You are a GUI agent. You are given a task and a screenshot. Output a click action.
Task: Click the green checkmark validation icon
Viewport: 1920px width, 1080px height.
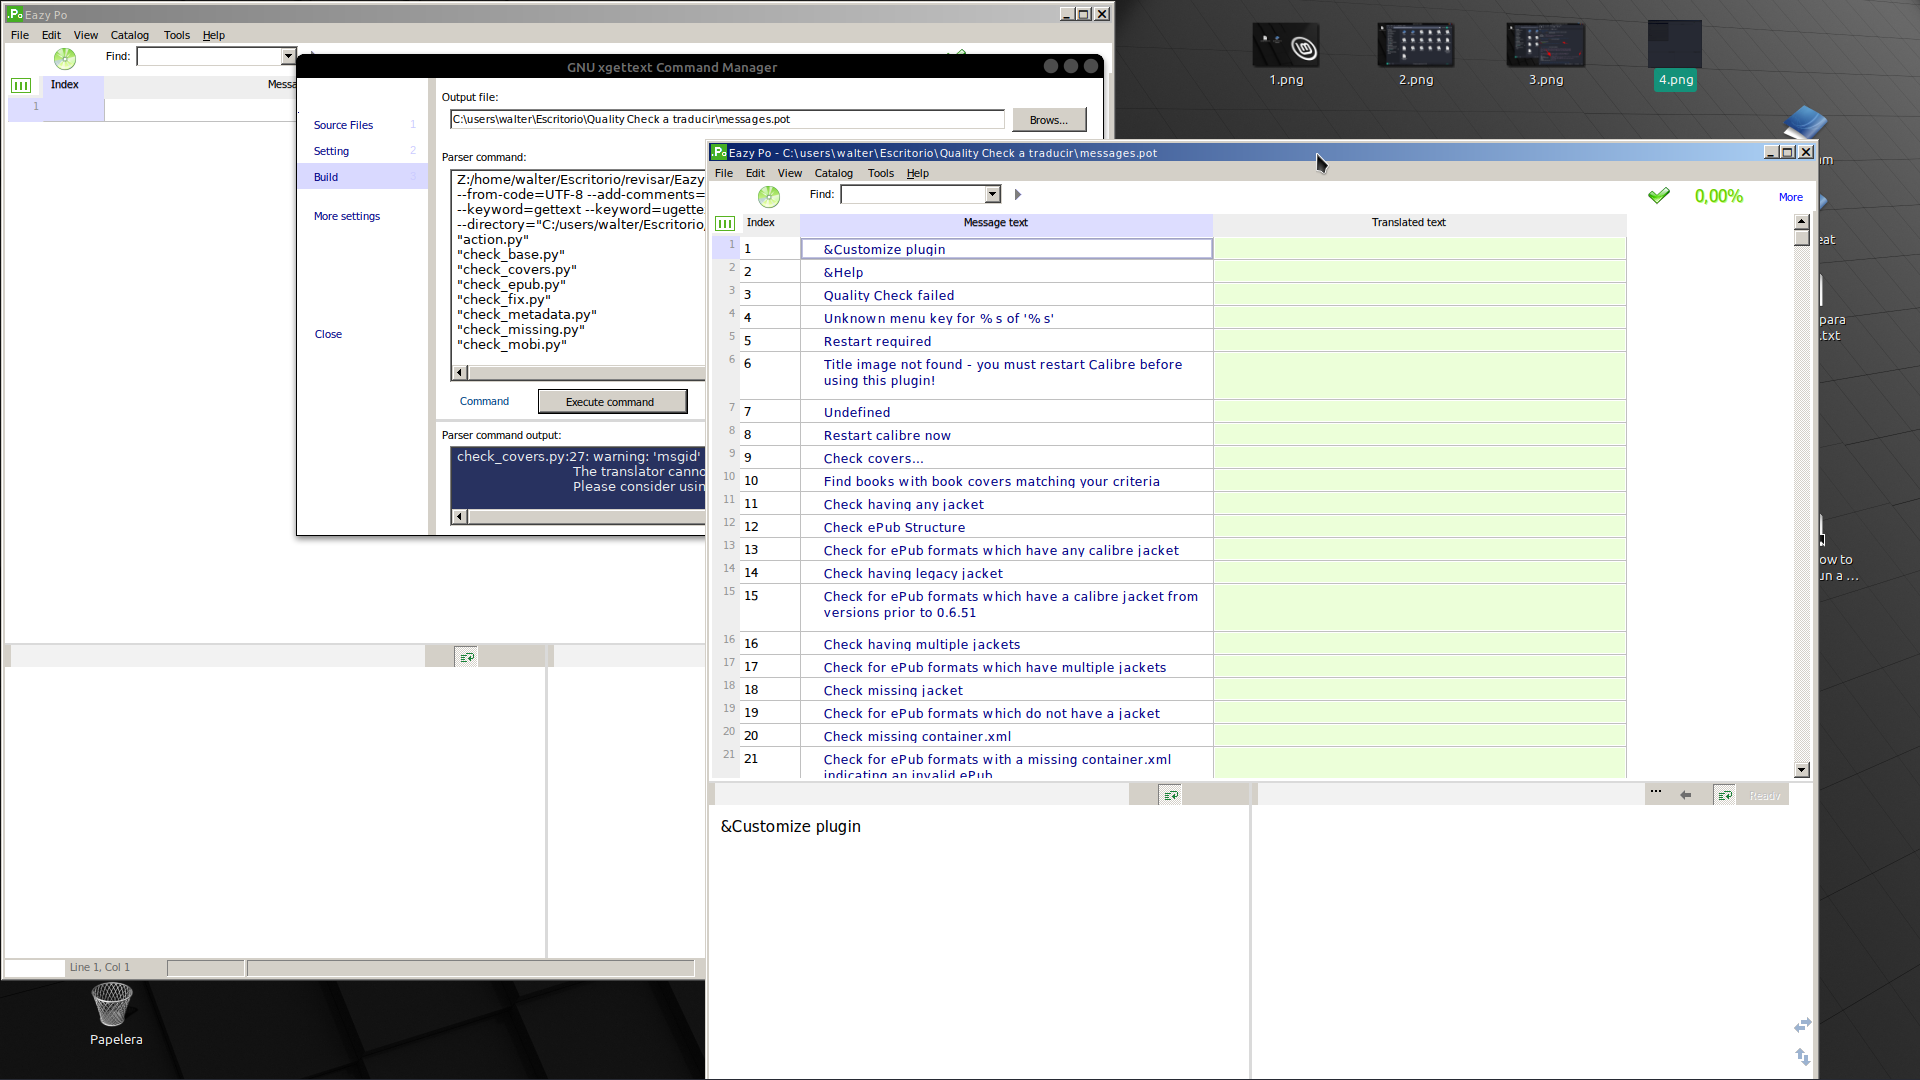pyautogui.click(x=1659, y=196)
